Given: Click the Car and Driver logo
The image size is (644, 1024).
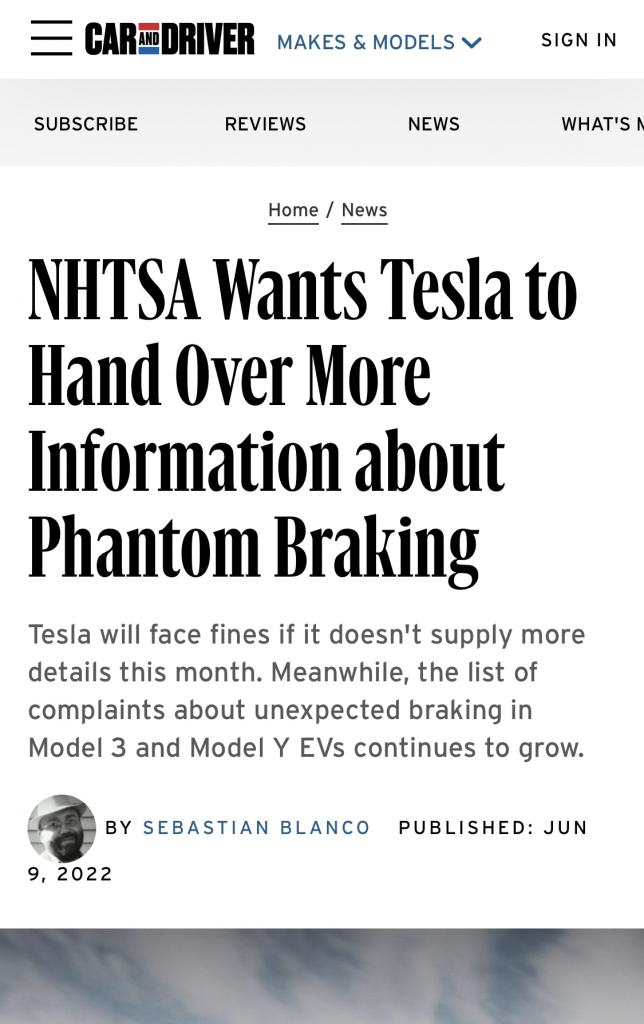Looking at the screenshot, I should (x=170, y=39).
